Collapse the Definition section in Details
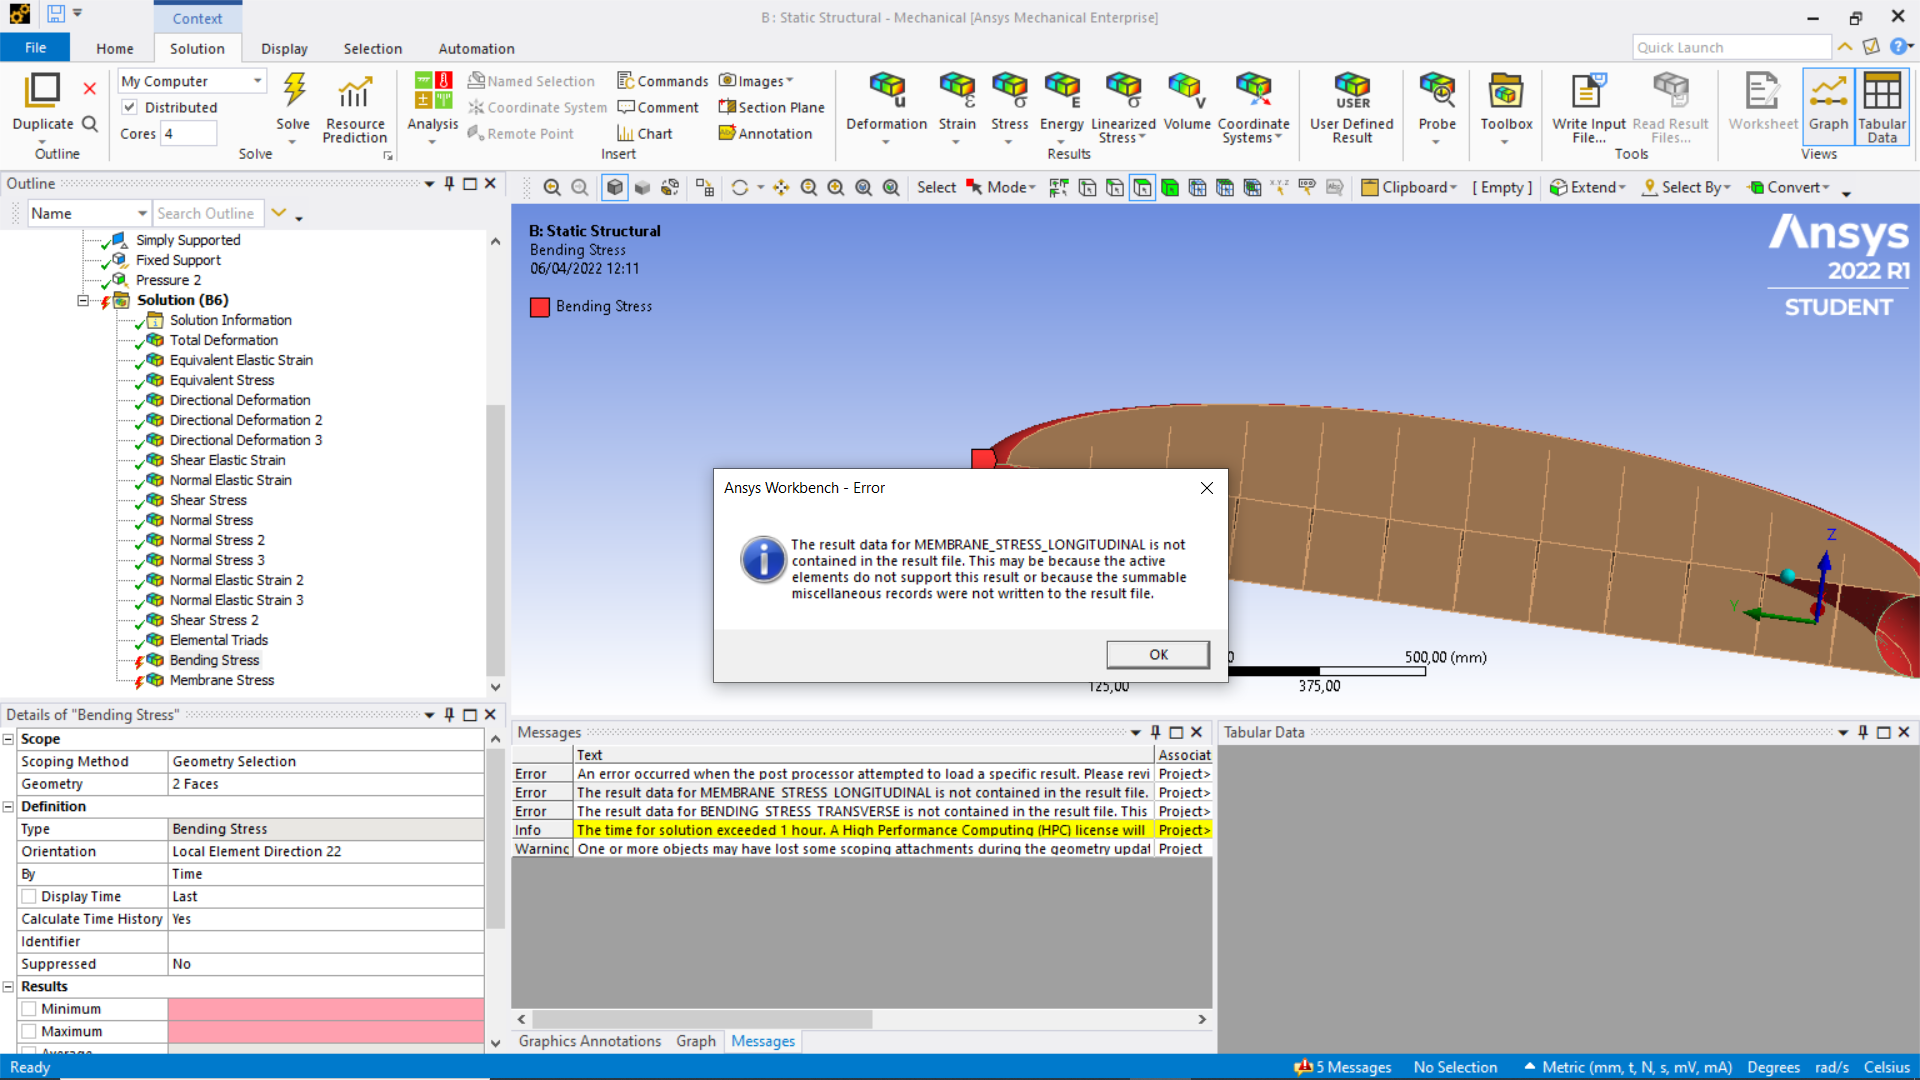1920x1080 pixels. 8,806
